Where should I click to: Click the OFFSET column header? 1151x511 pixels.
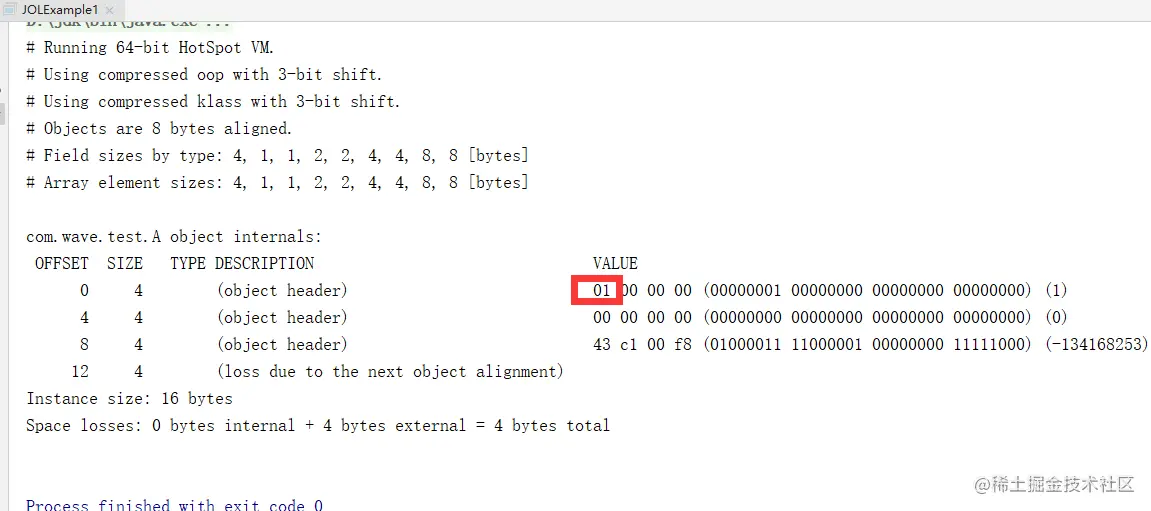(x=62, y=264)
